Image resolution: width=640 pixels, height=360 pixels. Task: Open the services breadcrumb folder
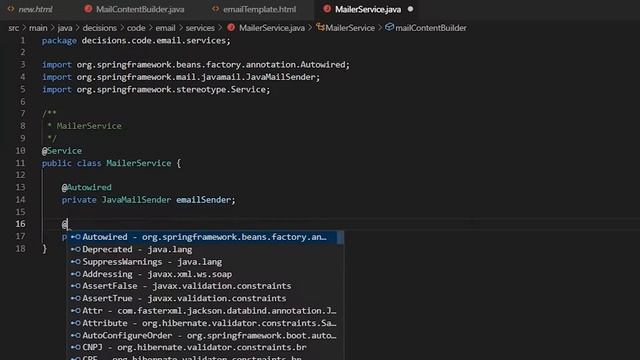click(200, 28)
